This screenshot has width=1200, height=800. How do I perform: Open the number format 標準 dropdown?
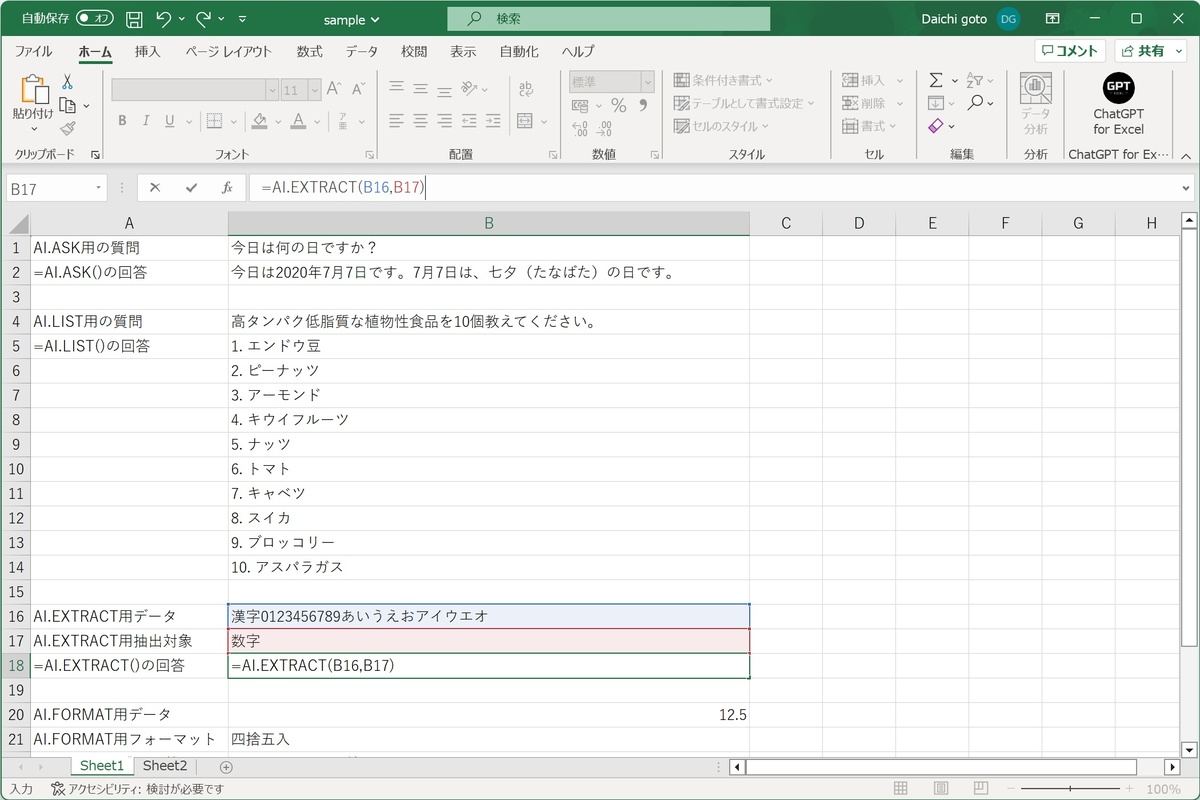[647, 82]
